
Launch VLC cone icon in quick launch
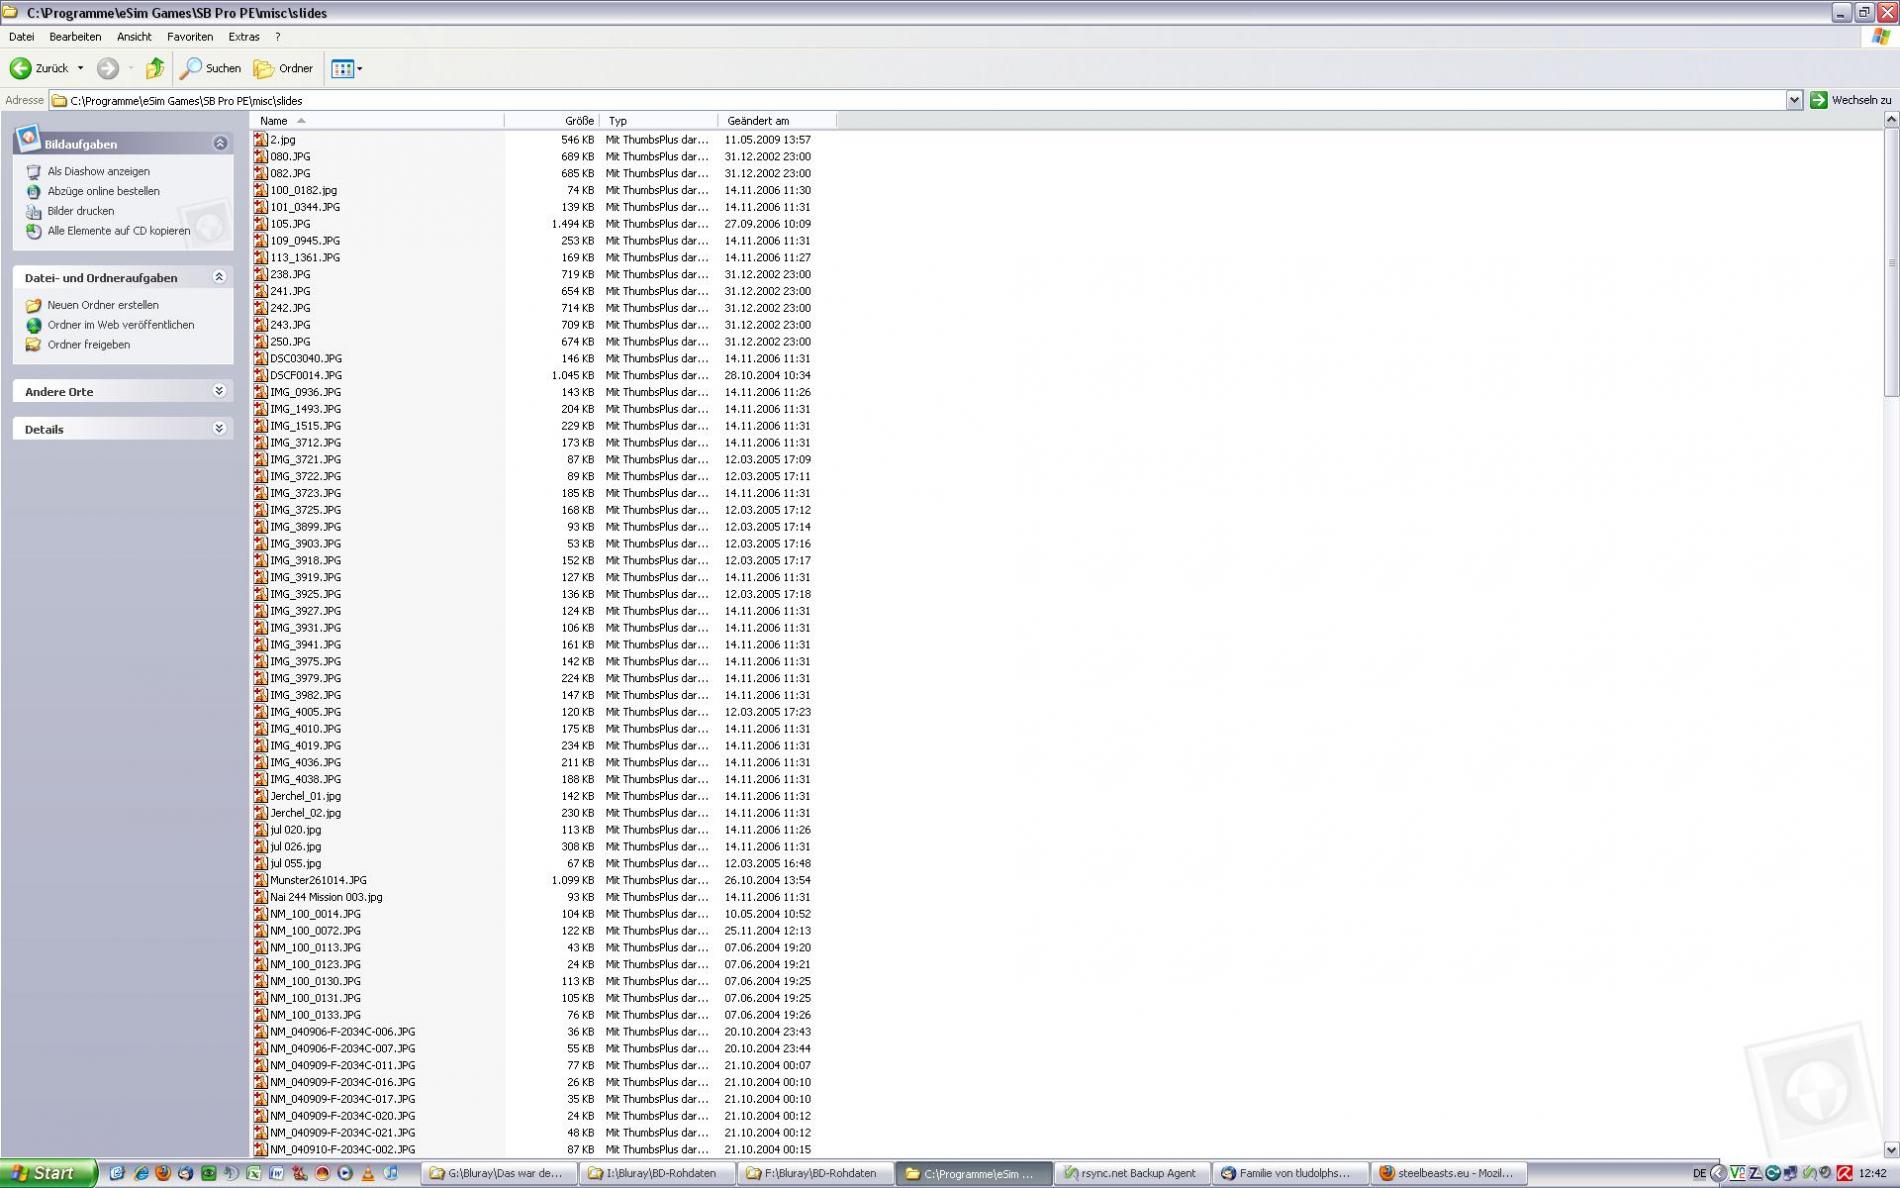pyautogui.click(x=368, y=1173)
